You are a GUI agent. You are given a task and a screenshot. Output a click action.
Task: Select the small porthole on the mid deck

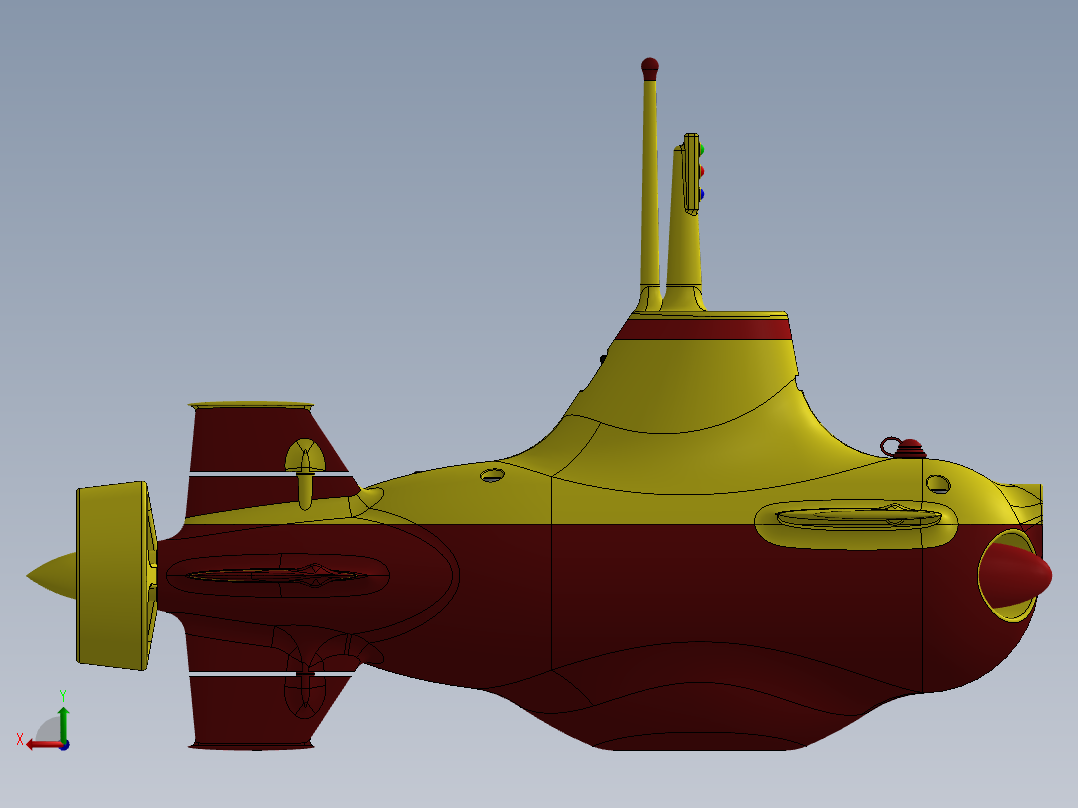tap(492, 475)
